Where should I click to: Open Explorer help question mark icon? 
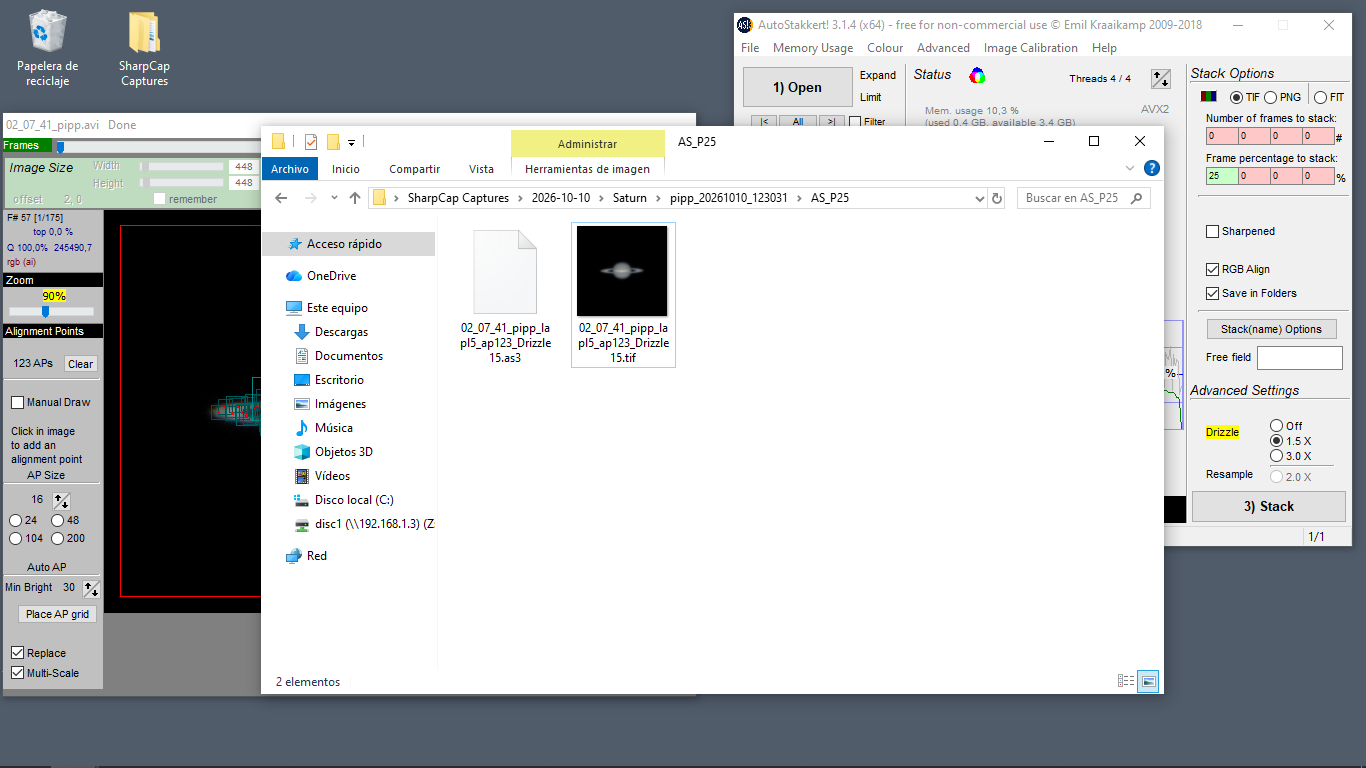click(1152, 169)
